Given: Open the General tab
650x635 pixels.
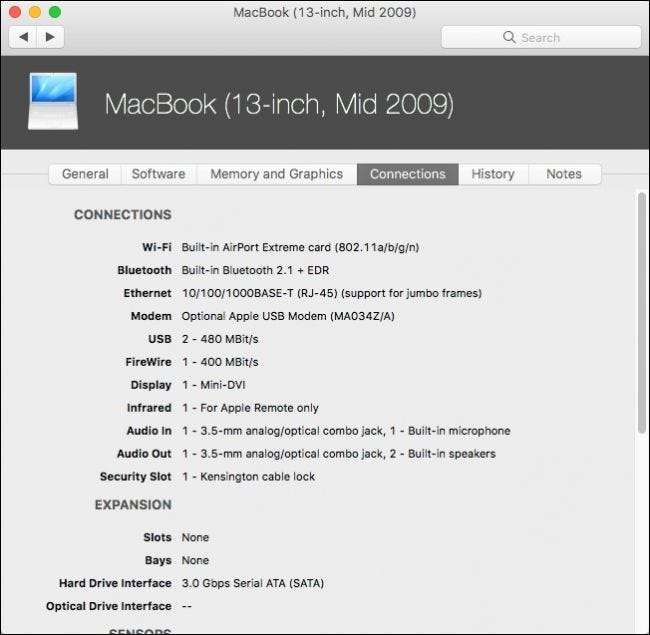Looking at the screenshot, I should click(85, 174).
